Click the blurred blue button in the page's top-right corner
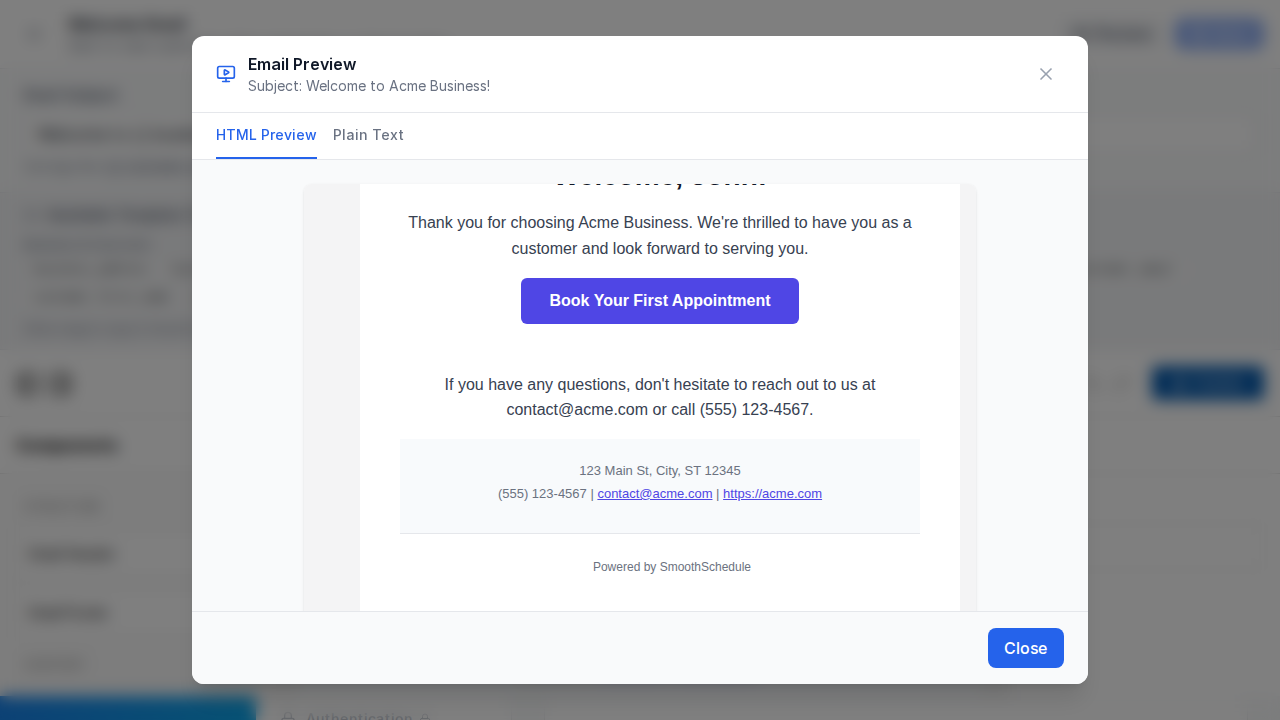 pyautogui.click(x=1219, y=34)
